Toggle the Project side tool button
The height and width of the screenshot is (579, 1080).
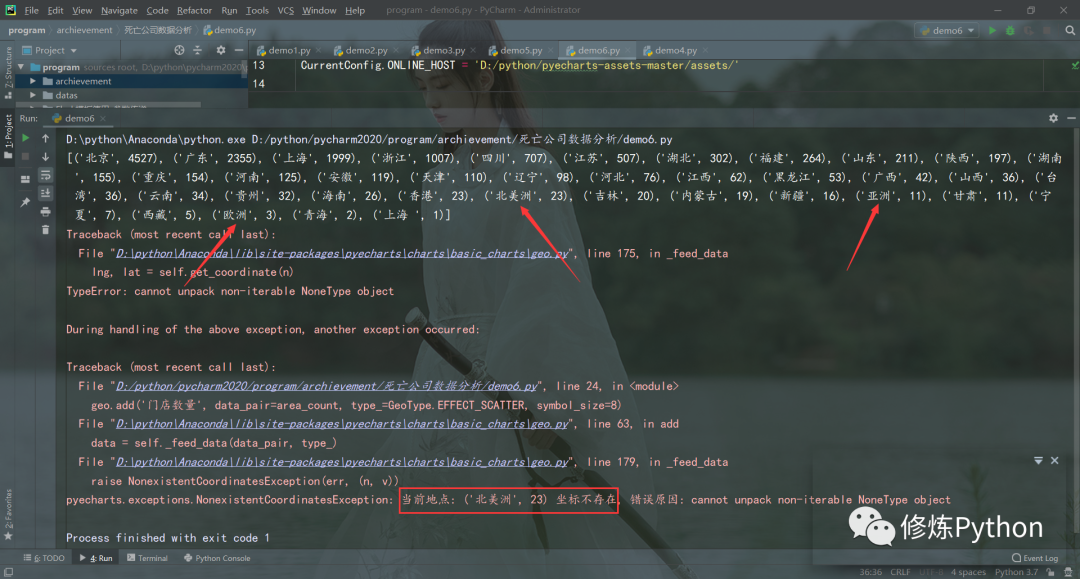pyautogui.click(x=8, y=136)
